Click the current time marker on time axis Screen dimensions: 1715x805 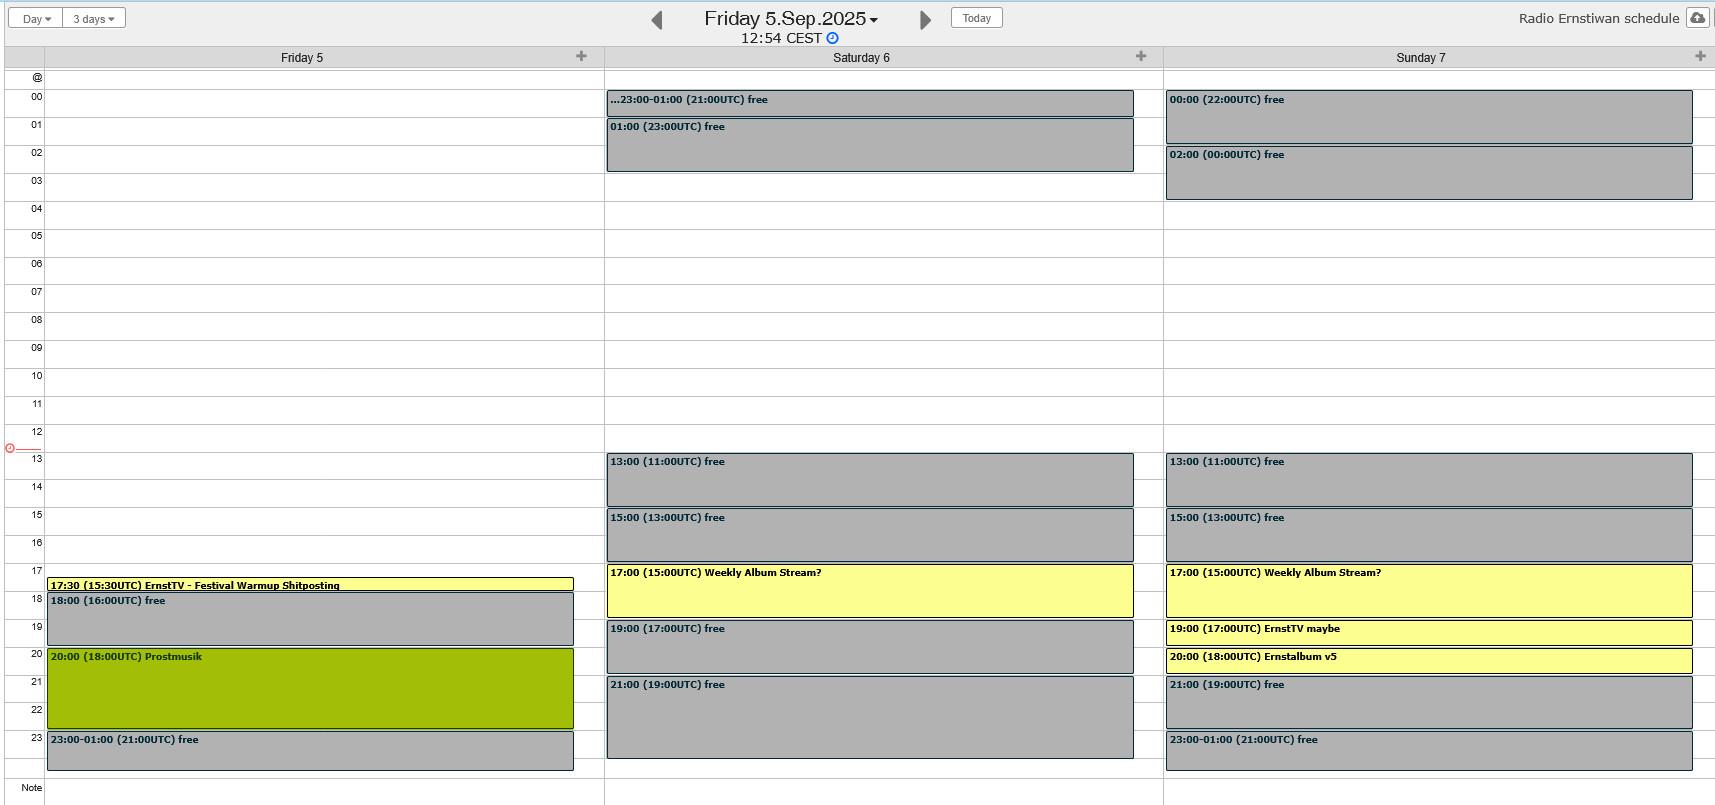point(10,448)
